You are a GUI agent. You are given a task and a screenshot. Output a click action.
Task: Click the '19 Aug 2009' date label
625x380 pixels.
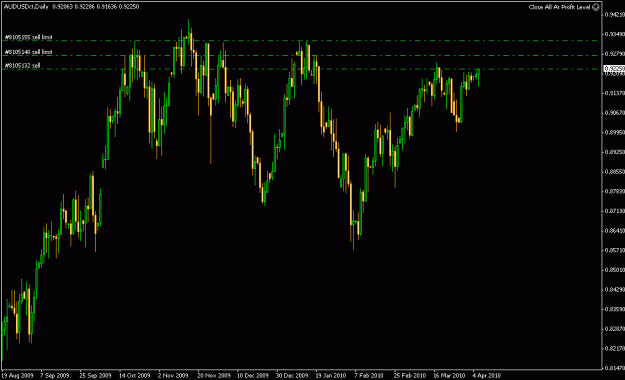click(x=17, y=376)
